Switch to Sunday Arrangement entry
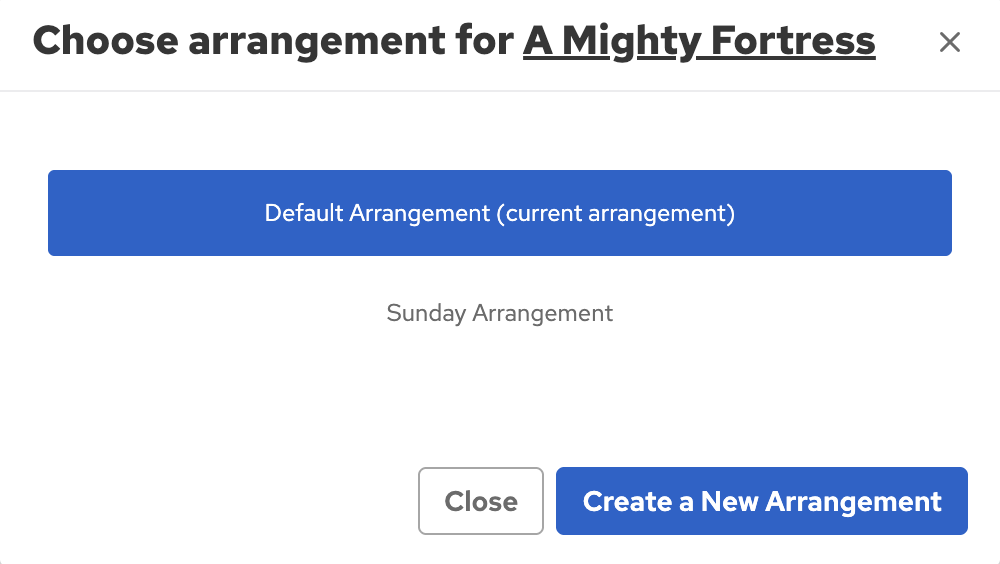1000x564 pixels. point(500,313)
